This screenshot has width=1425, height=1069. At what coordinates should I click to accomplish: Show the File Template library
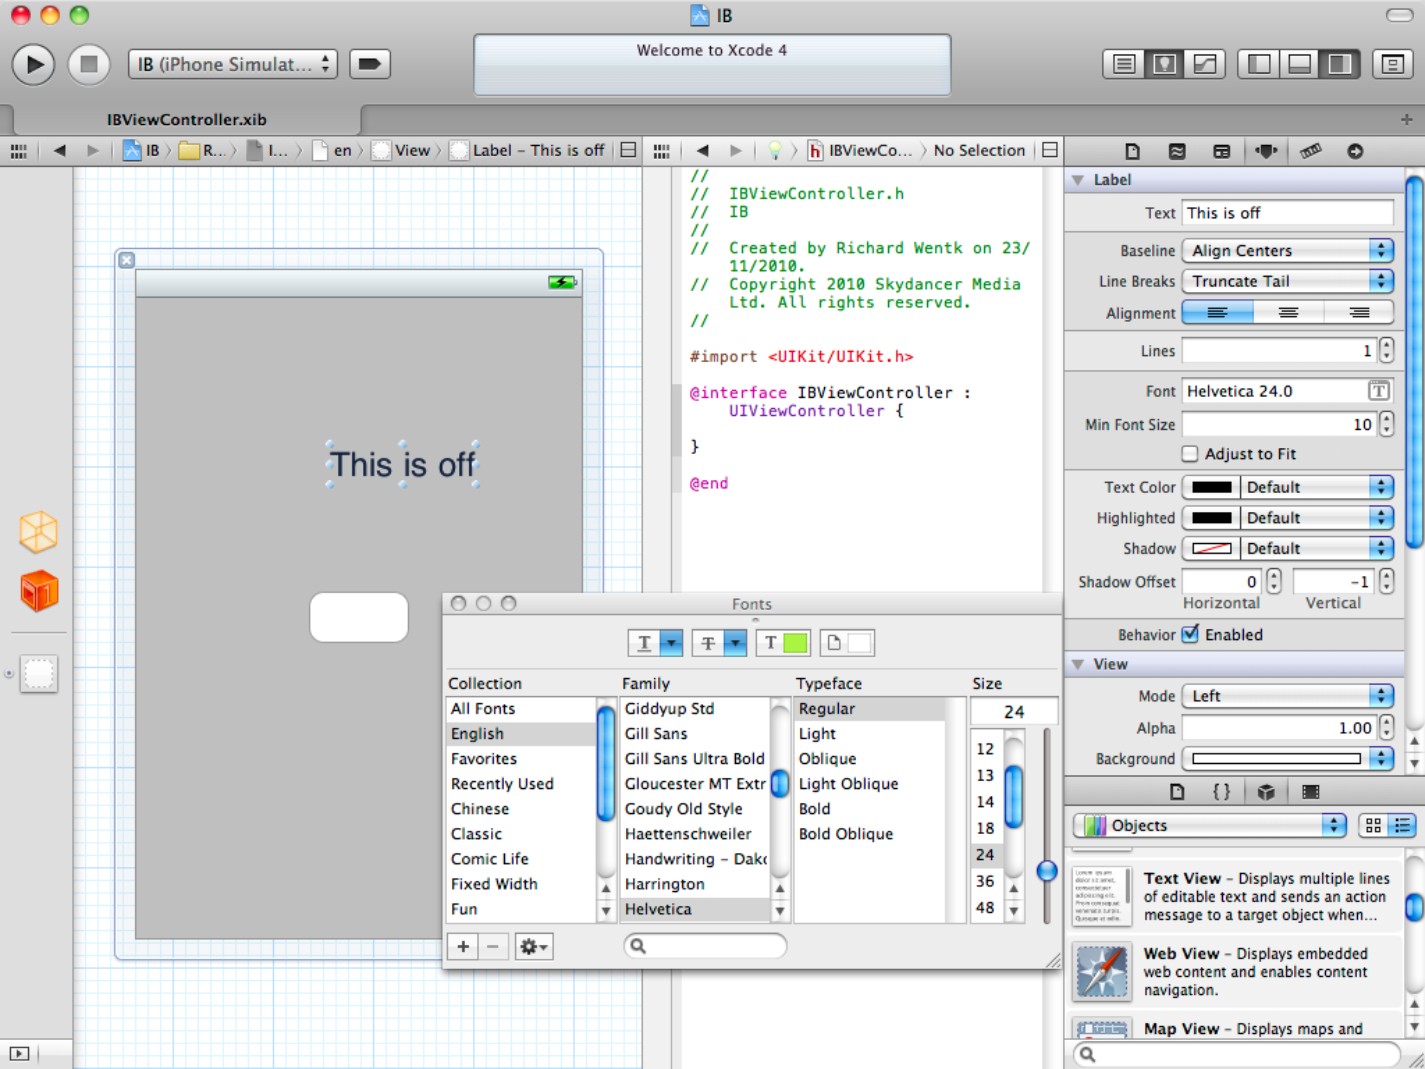pos(1177,792)
